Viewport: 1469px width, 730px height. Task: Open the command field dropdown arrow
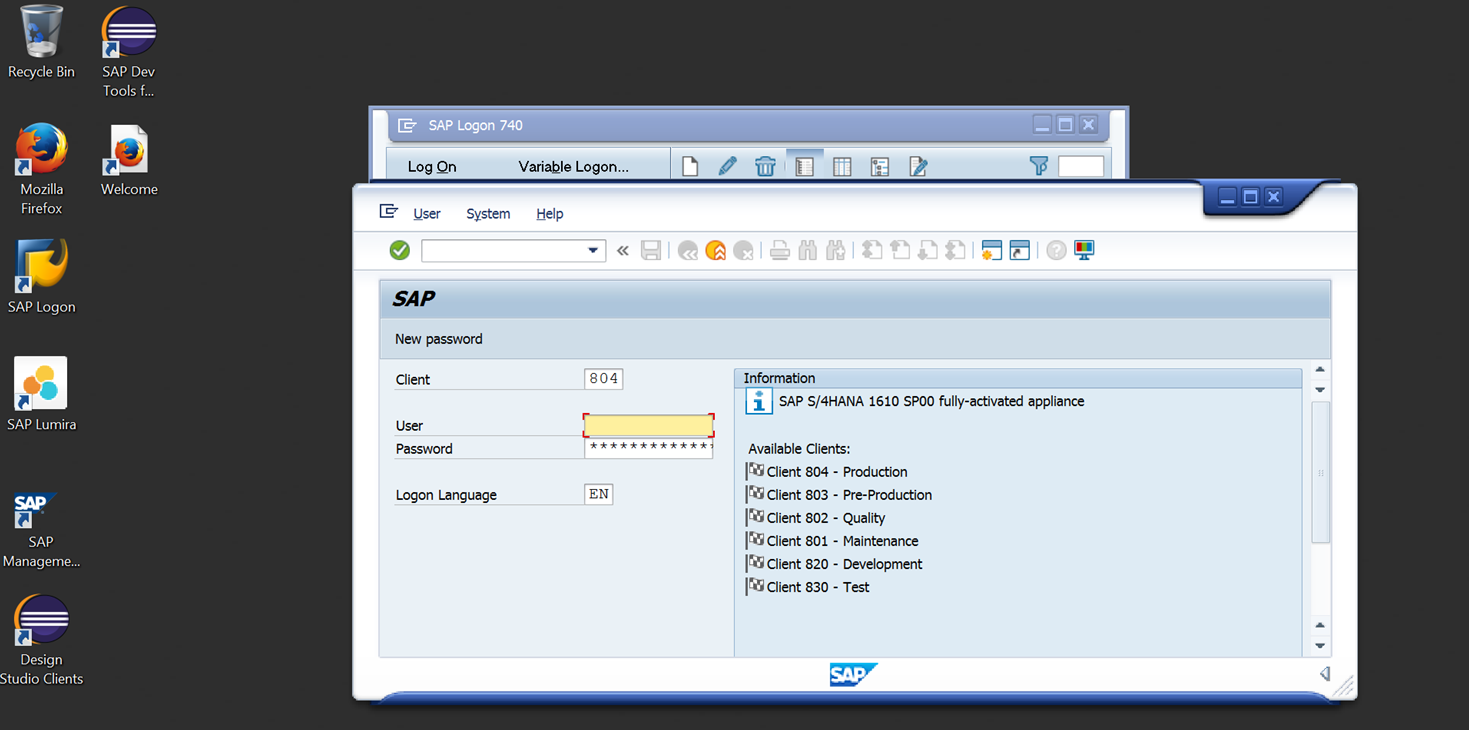[593, 250]
